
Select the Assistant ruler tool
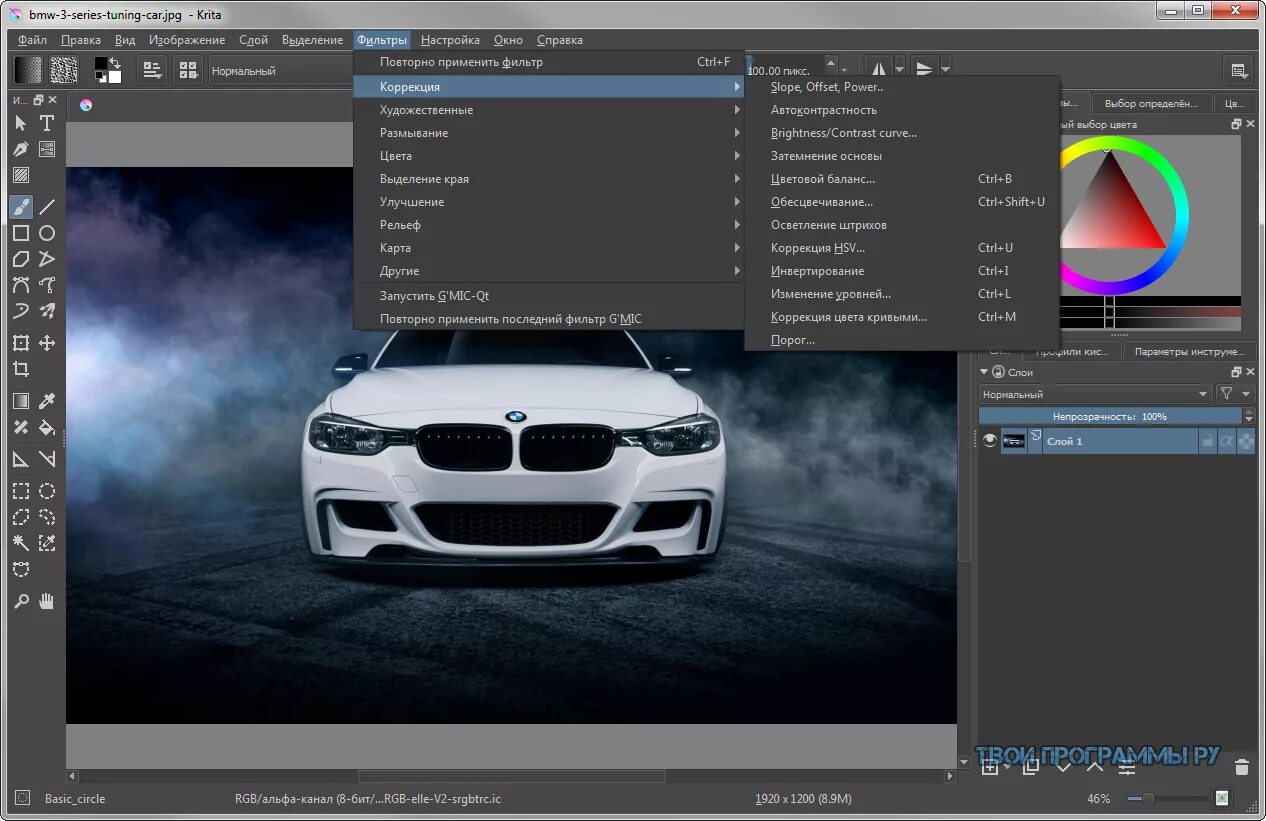pos(20,459)
